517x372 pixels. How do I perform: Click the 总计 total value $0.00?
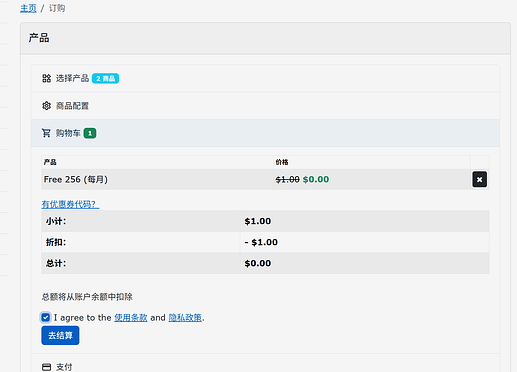[258, 263]
